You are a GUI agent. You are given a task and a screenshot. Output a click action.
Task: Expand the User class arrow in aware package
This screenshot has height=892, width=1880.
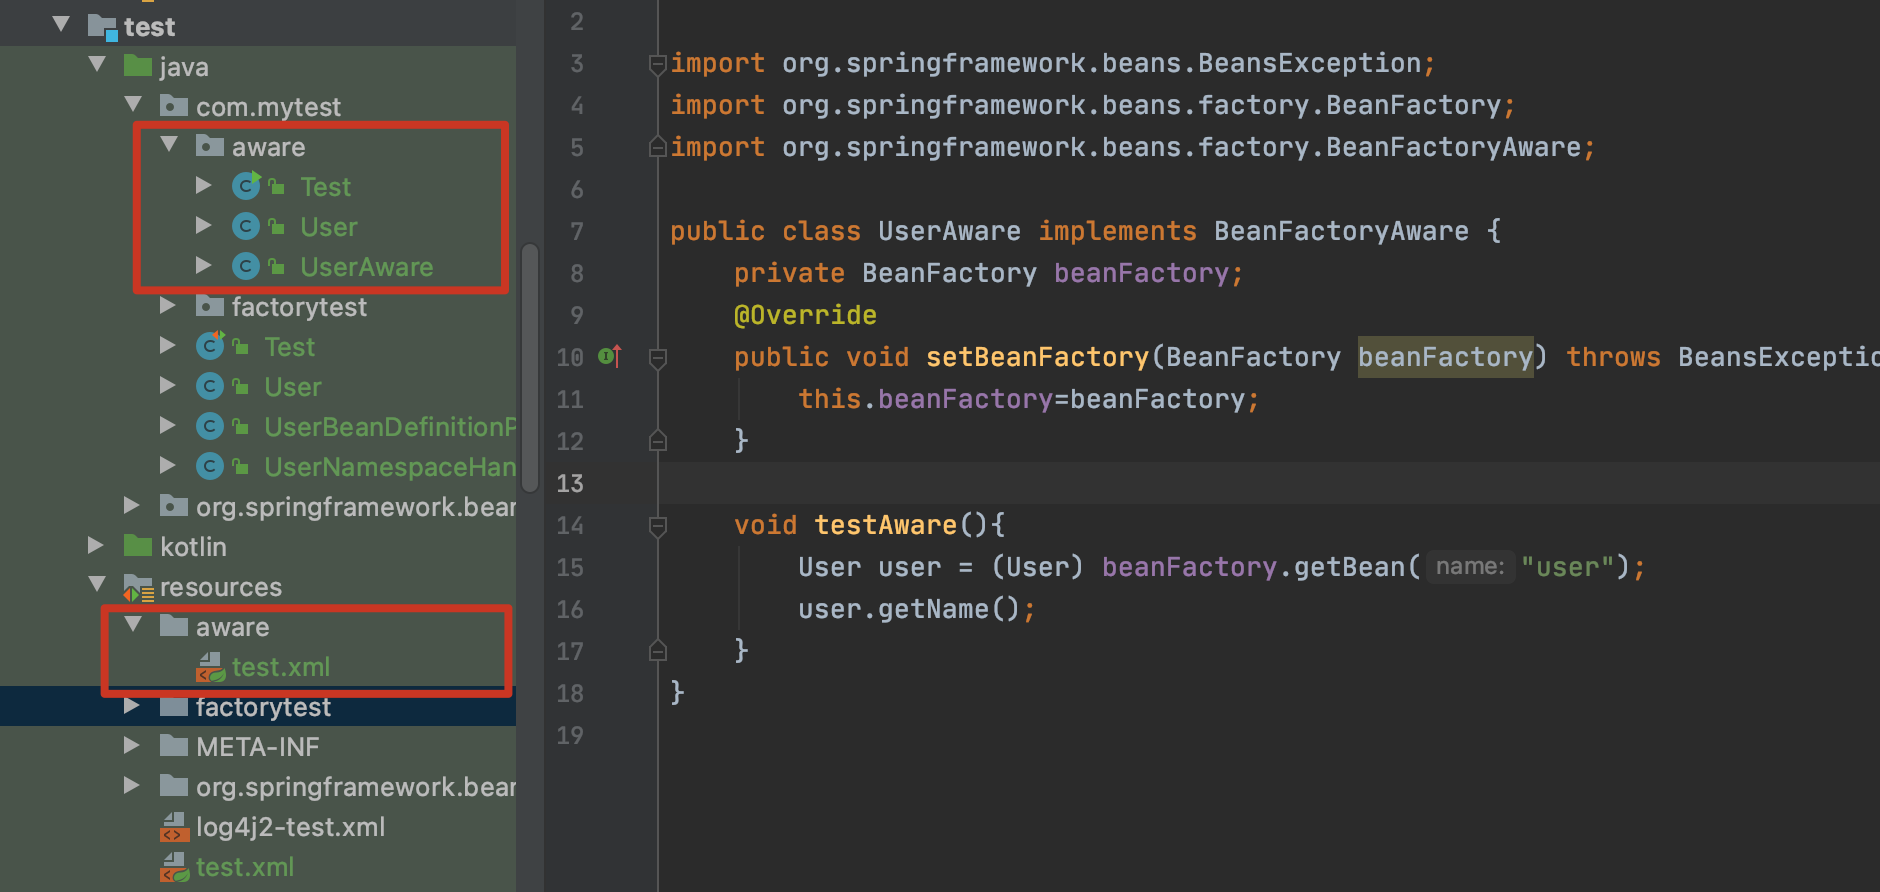(204, 225)
